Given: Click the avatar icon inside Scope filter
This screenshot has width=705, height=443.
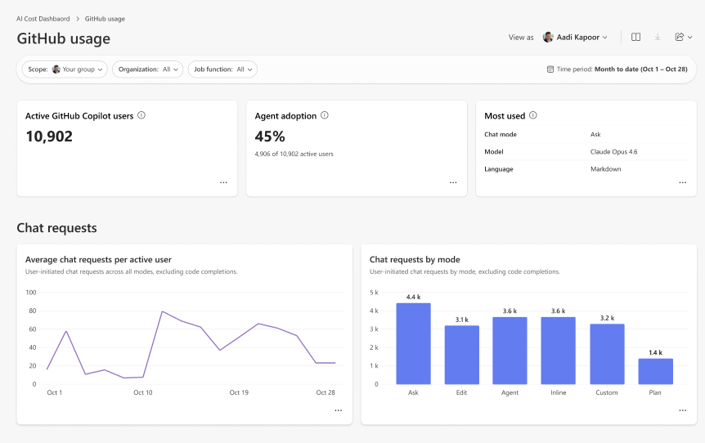Looking at the screenshot, I should coord(56,69).
